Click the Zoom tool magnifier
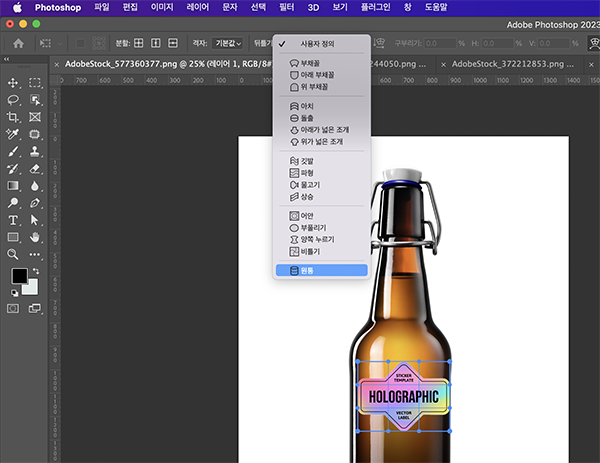The height and width of the screenshot is (463, 600). point(14,254)
